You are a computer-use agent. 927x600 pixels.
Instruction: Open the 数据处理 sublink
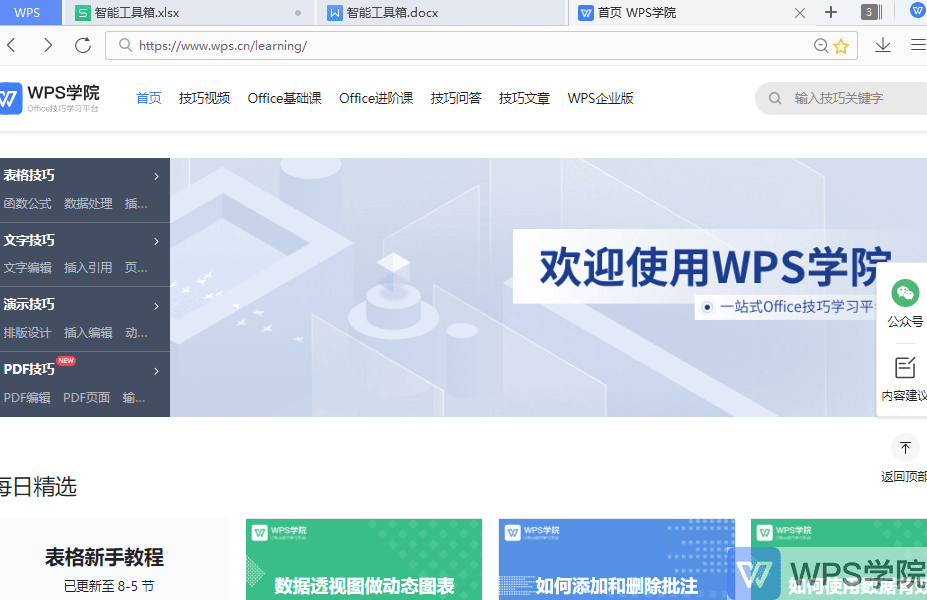88,204
